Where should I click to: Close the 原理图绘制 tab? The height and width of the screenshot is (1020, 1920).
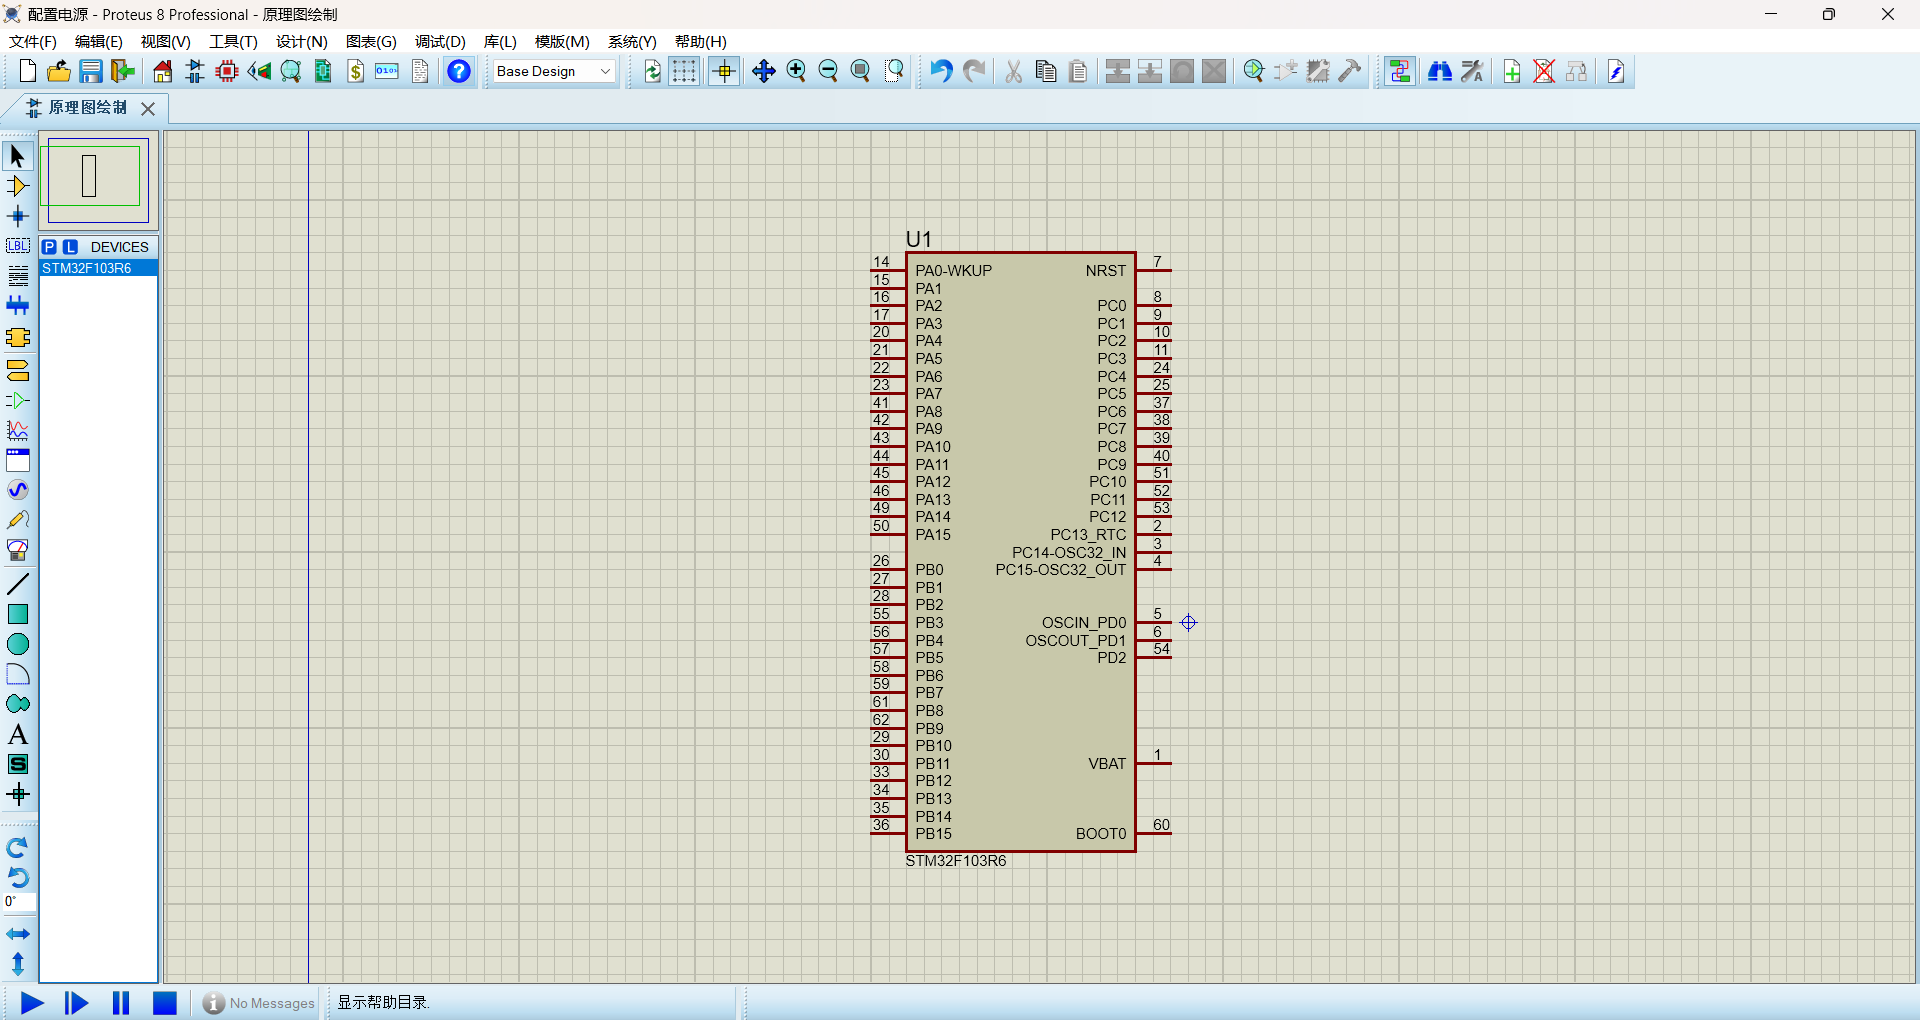(x=148, y=108)
